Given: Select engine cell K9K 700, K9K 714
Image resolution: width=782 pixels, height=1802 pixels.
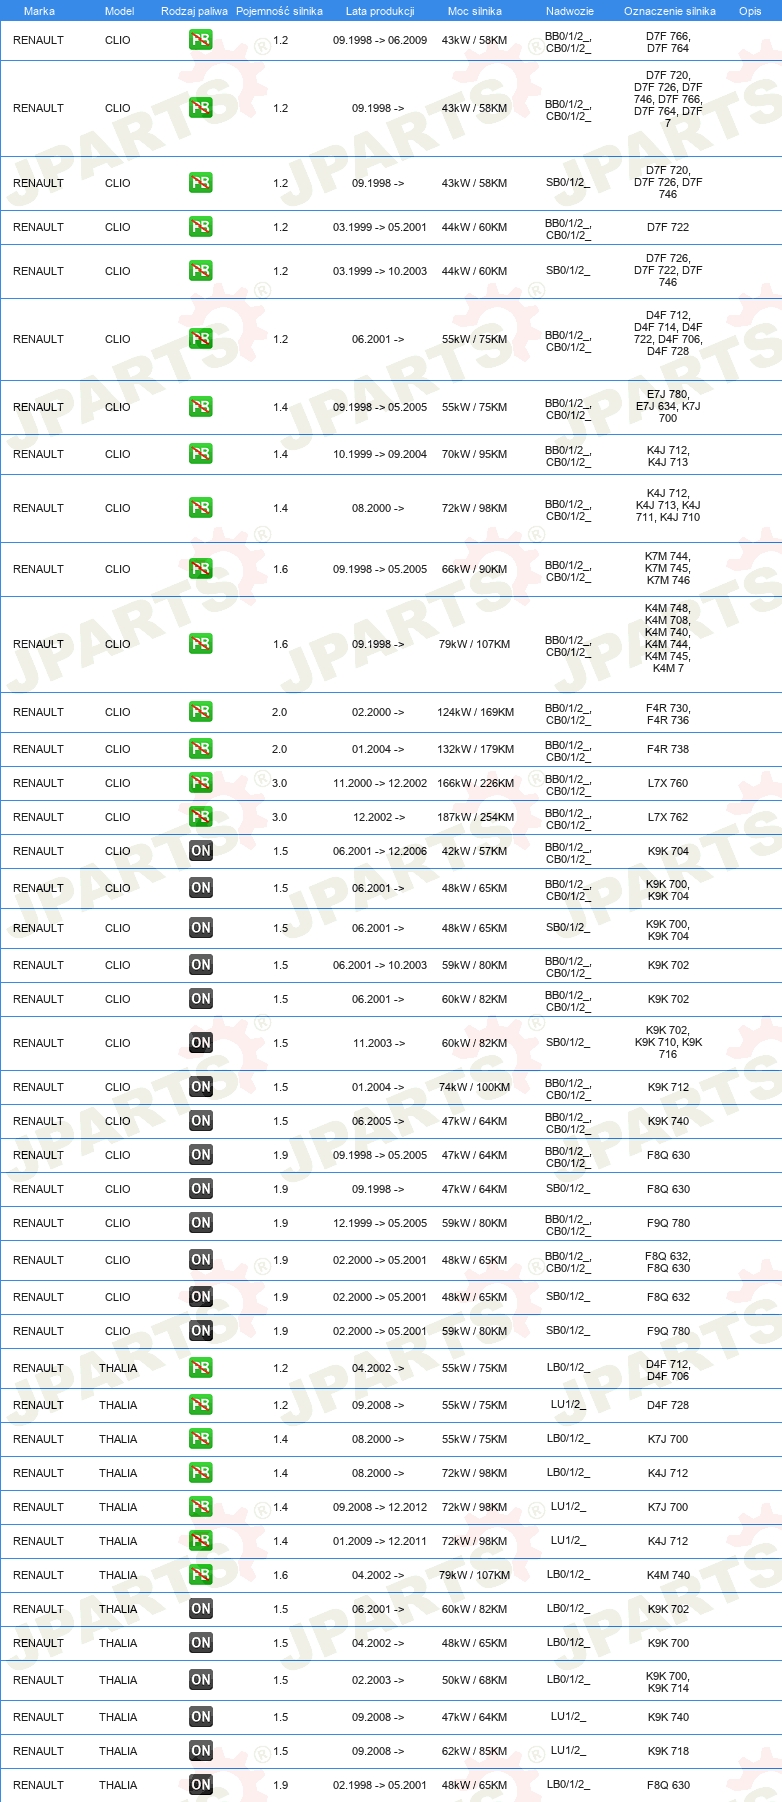Looking at the screenshot, I should [x=668, y=1682].
